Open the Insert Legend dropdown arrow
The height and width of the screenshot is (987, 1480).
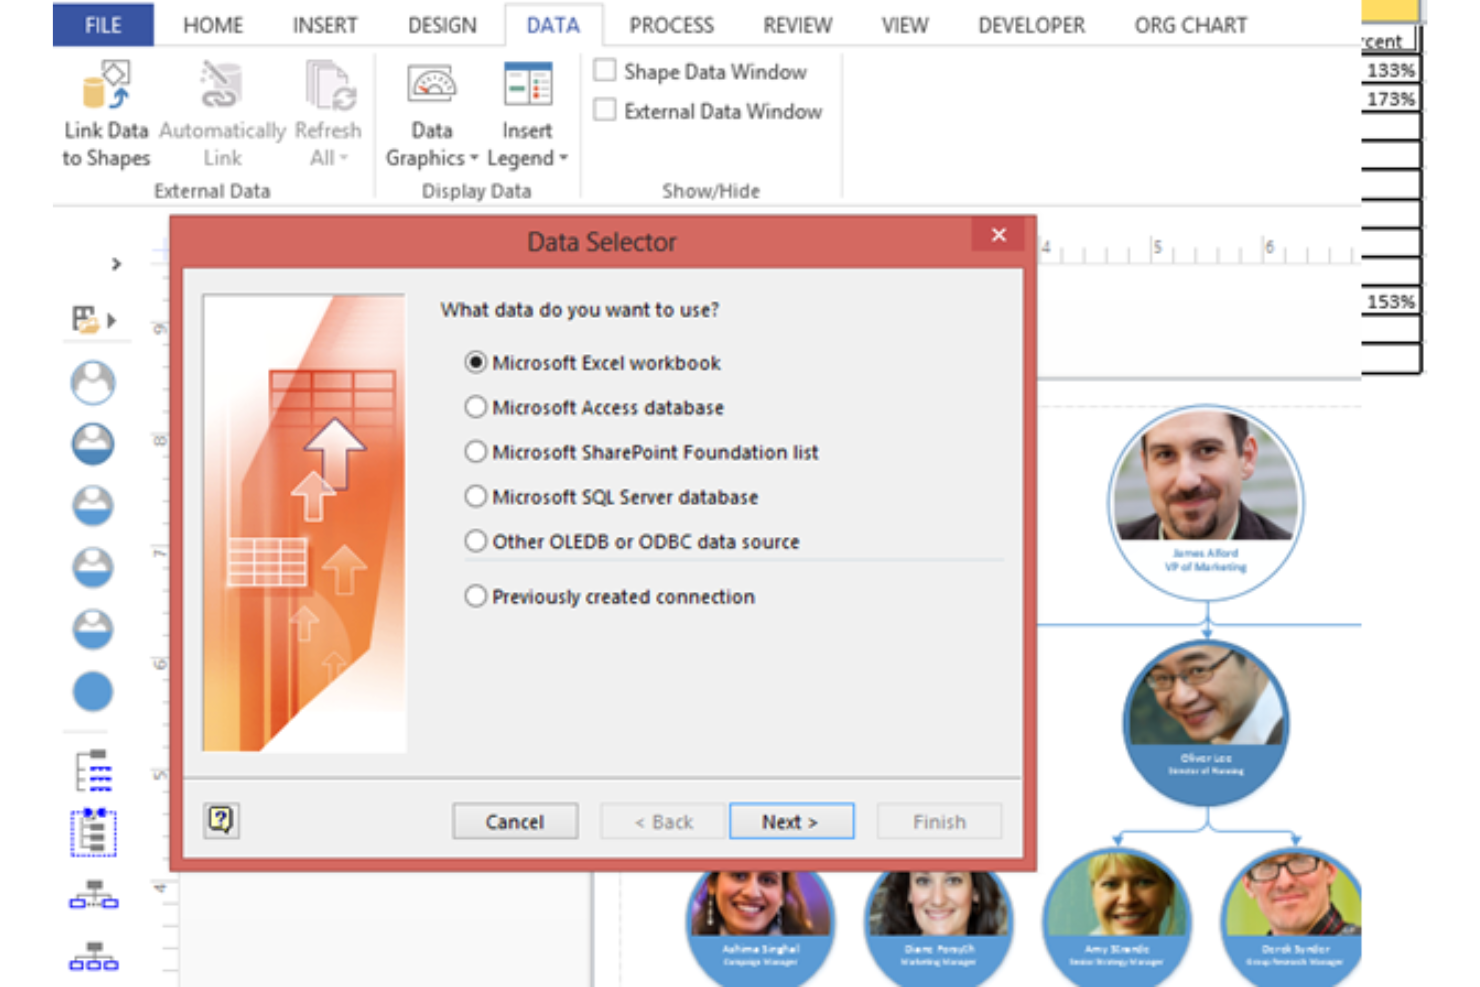click(562, 158)
